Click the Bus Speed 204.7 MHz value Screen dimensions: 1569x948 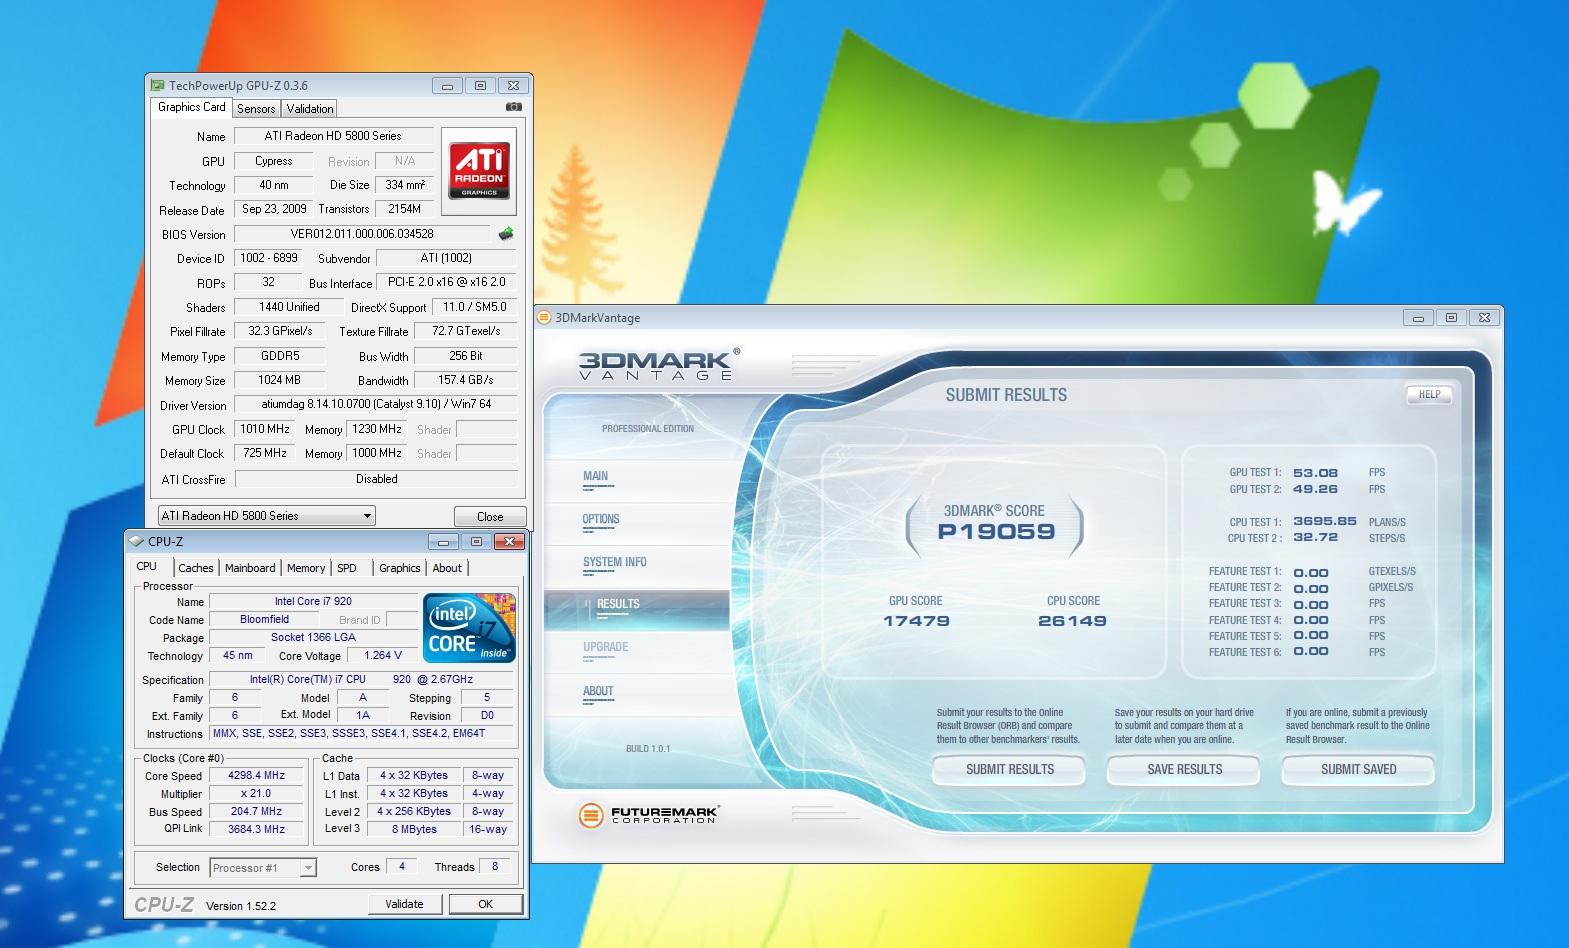point(257,811)
